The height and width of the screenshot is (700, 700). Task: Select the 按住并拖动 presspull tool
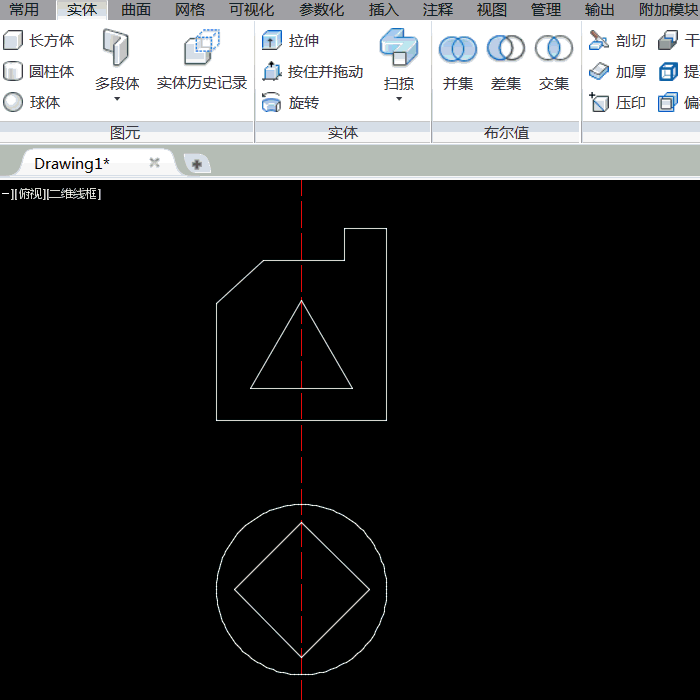point(312,71)
